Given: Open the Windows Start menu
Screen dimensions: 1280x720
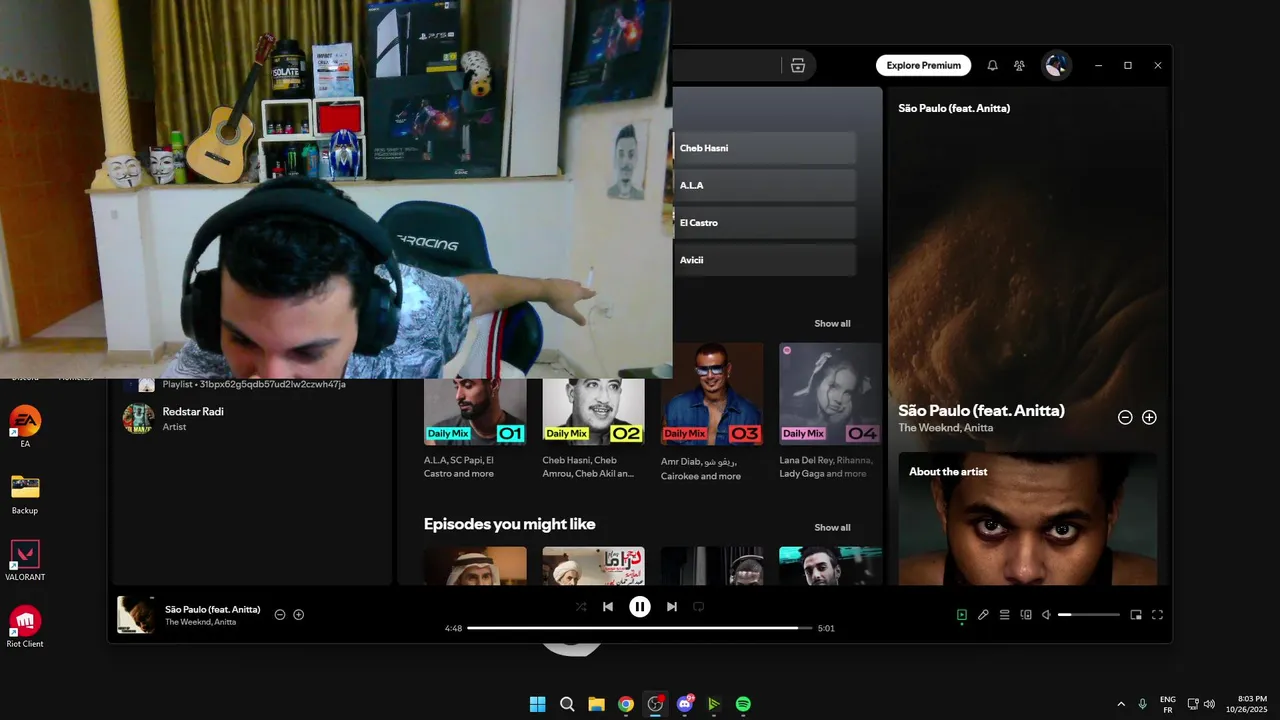Looking at the screenshot, I should point(537,704).
